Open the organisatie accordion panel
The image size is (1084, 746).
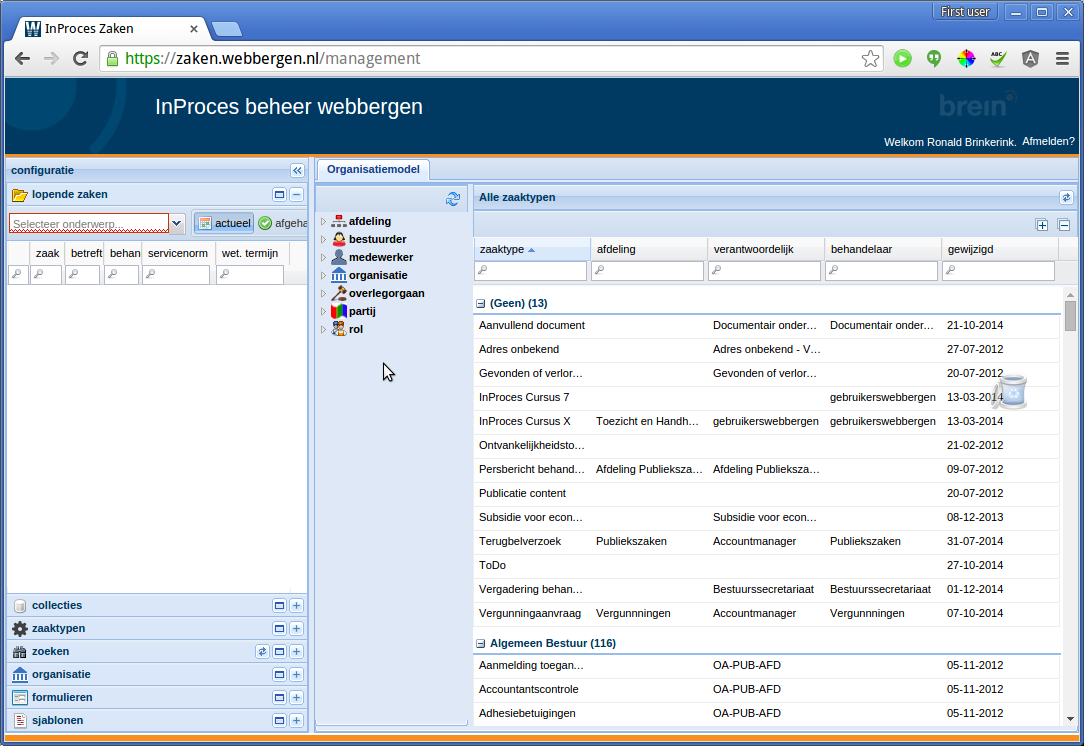tap(157, 675)
